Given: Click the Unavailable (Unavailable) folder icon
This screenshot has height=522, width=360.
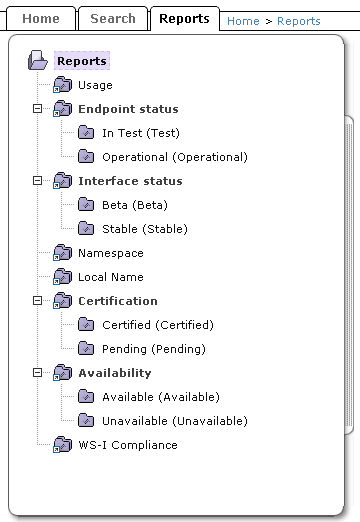Looking at the screenshot, I should (86, 420).
